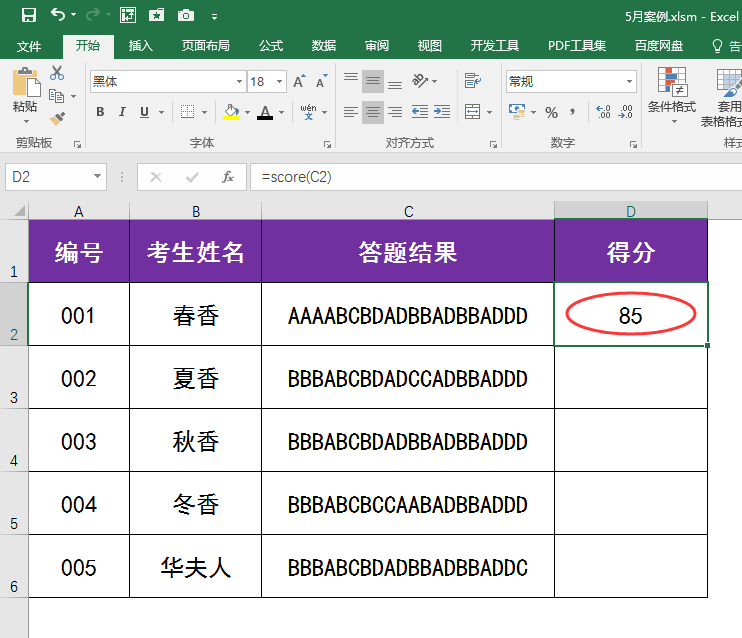
Task: Click the Merge and Center icon
Action: click(472, 112)
